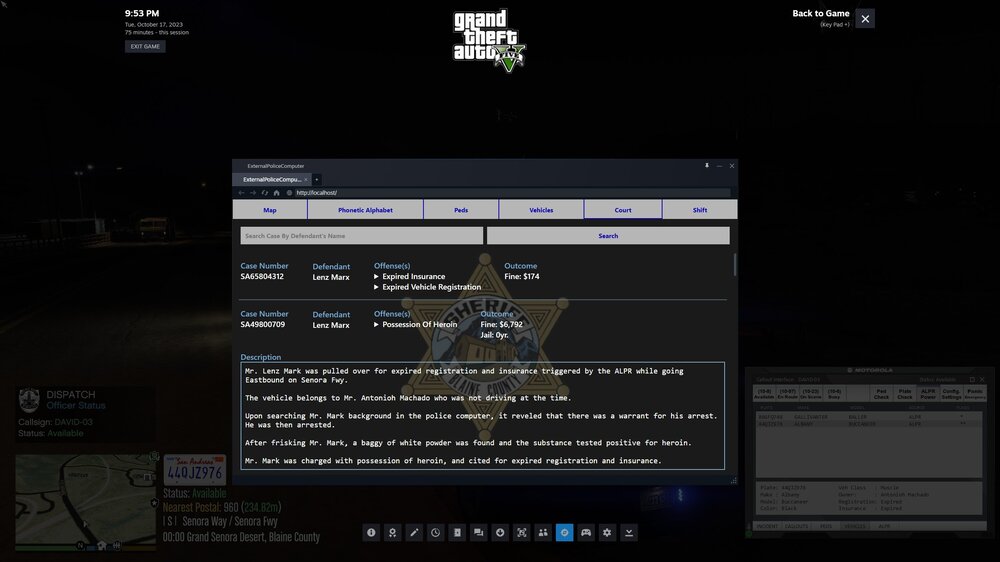Click the in-game minimap
Screen dimensions: 1000x562
[x=85, y=502]
